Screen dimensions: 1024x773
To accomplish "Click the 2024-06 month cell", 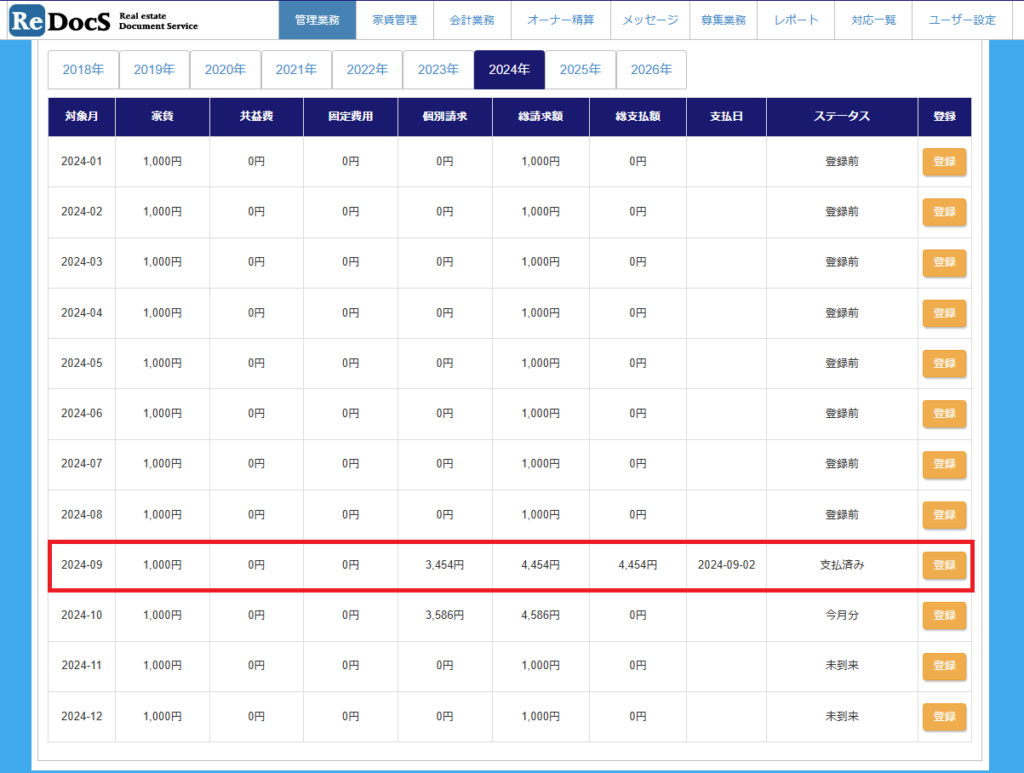I will 82,413.
